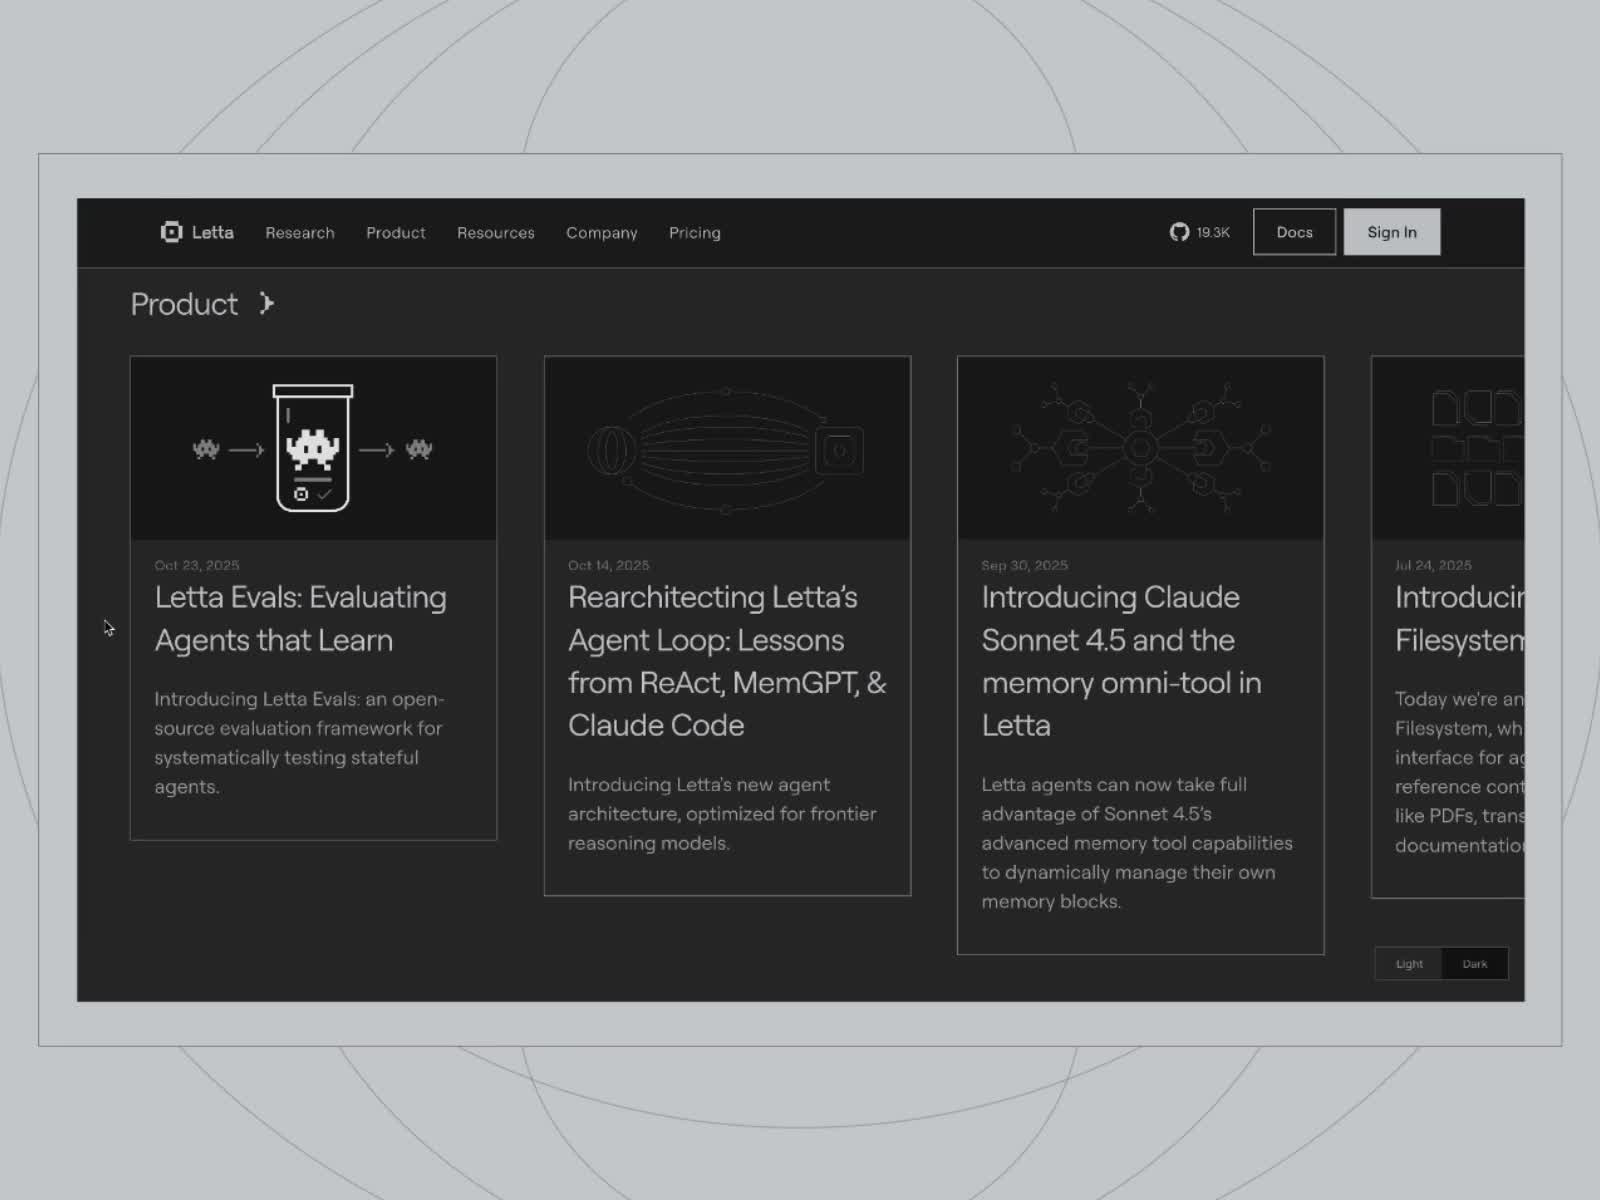1600x1200 pixels.
Task: Open the Filesystem files illustration thumbnail
Action: click(x=1450, y=448)
